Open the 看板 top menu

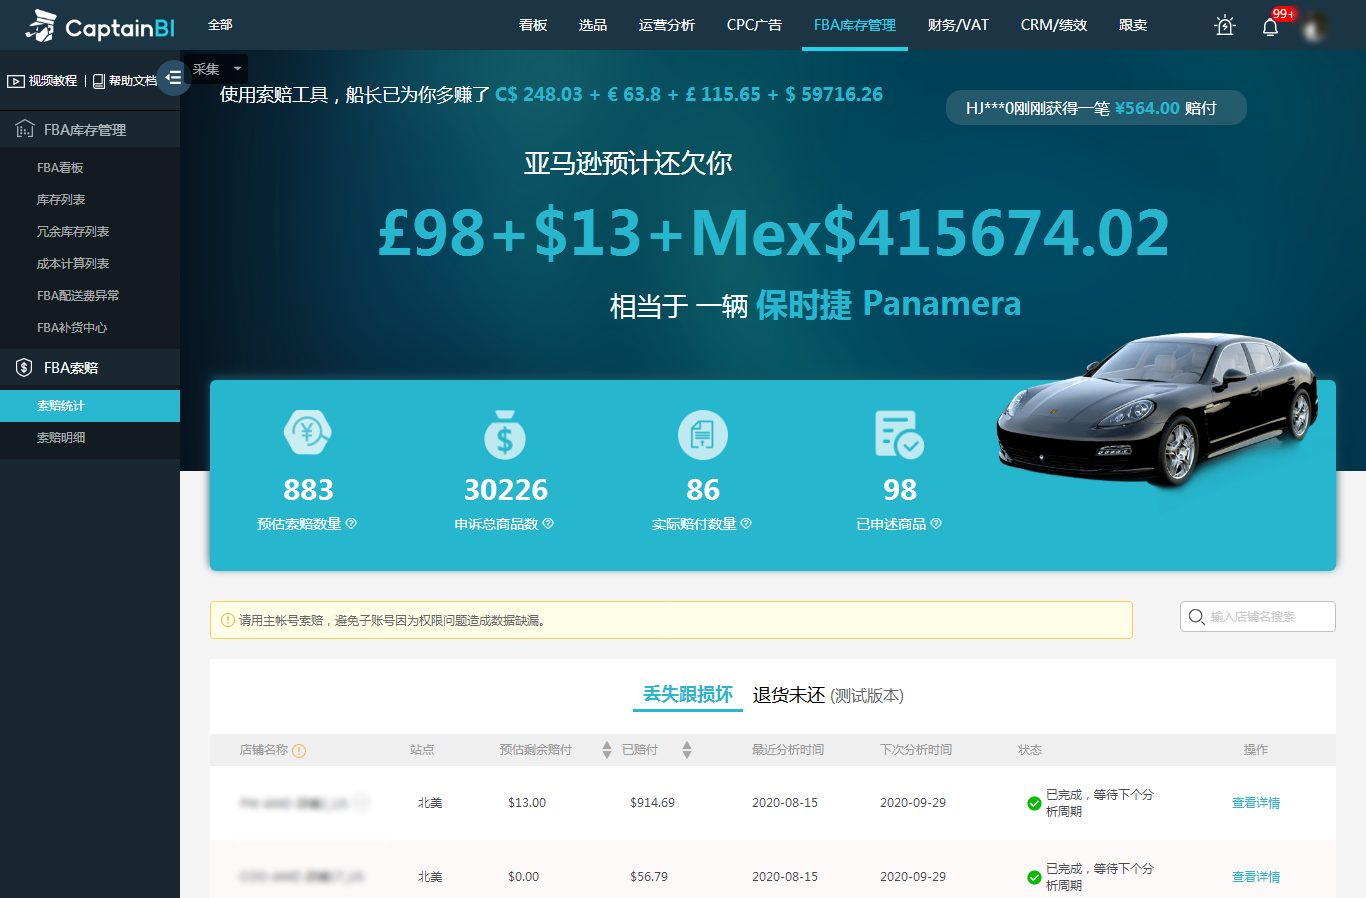point(533,25)
